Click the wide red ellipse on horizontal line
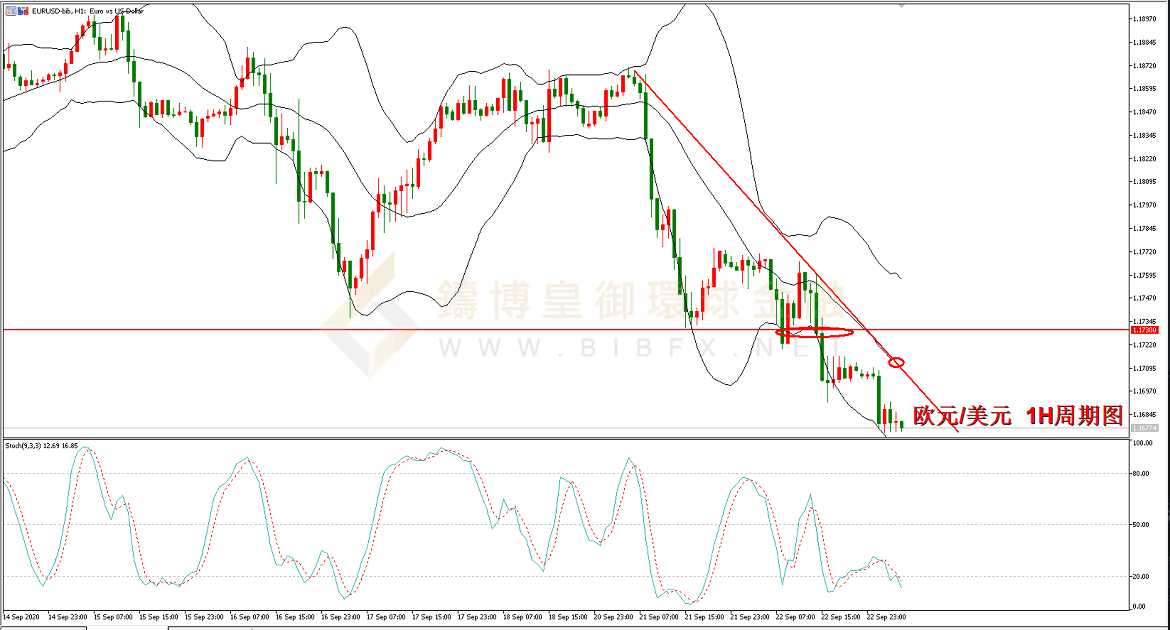The height and width of the screenshot is (630, 1170). pos(815,331)
